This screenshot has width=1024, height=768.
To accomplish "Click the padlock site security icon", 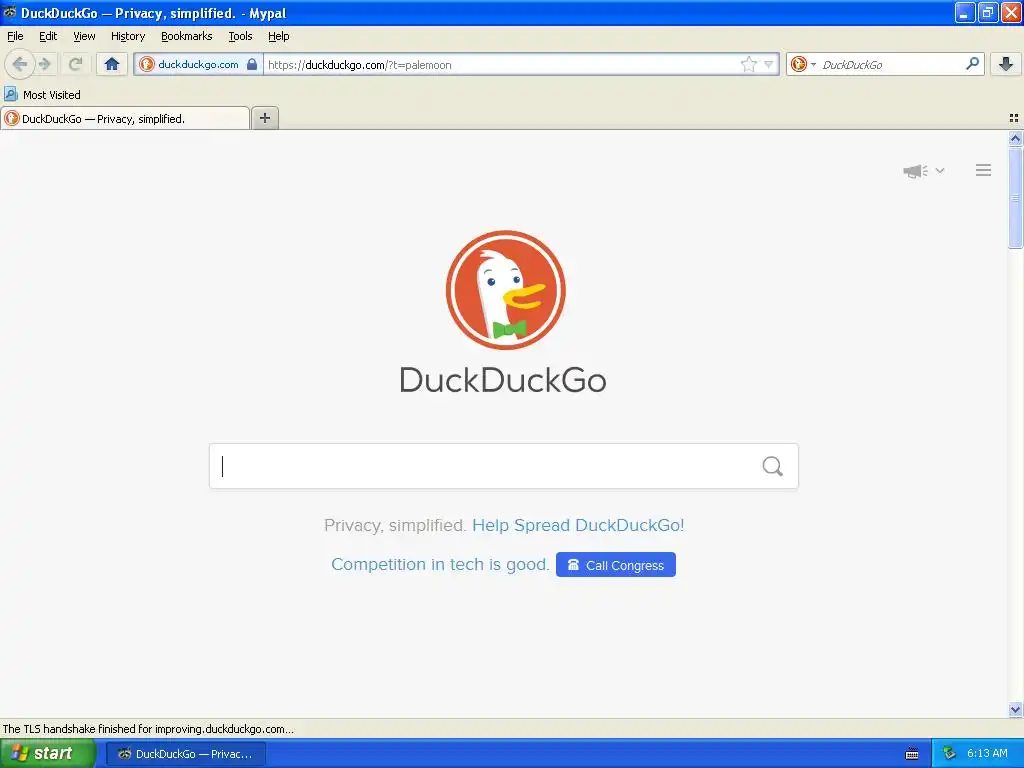I will coord(252,64).
